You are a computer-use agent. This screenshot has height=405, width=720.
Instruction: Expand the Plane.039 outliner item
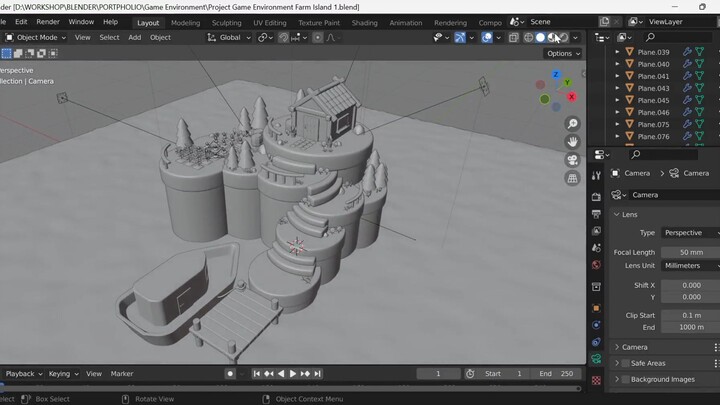click(617, 52)
